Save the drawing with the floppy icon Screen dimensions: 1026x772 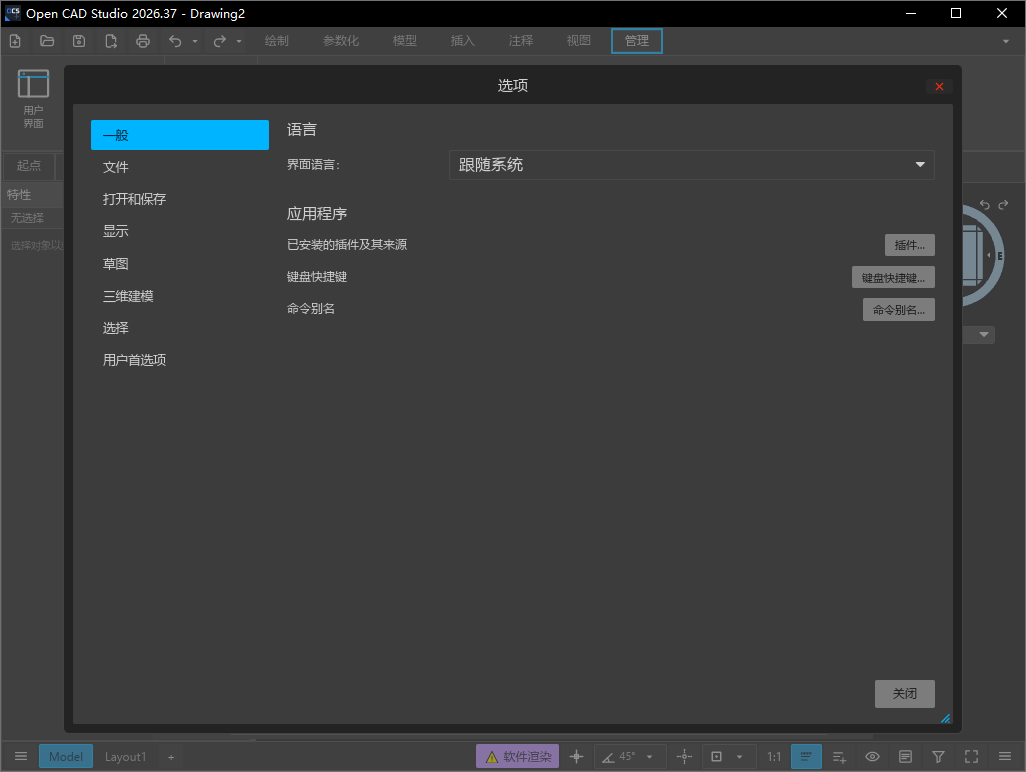pyautogui.click(x=79, y=41)
